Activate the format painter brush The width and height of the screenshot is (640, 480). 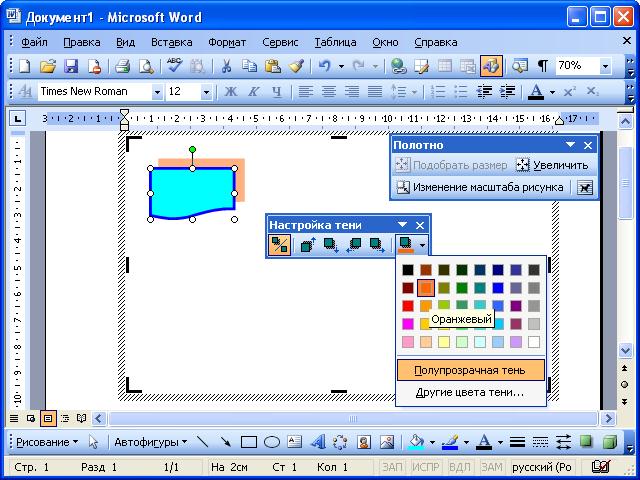tap(296, 66)
